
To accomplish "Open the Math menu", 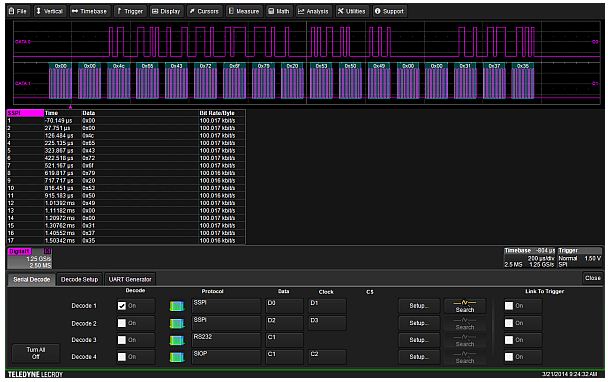I will (279, 11).
